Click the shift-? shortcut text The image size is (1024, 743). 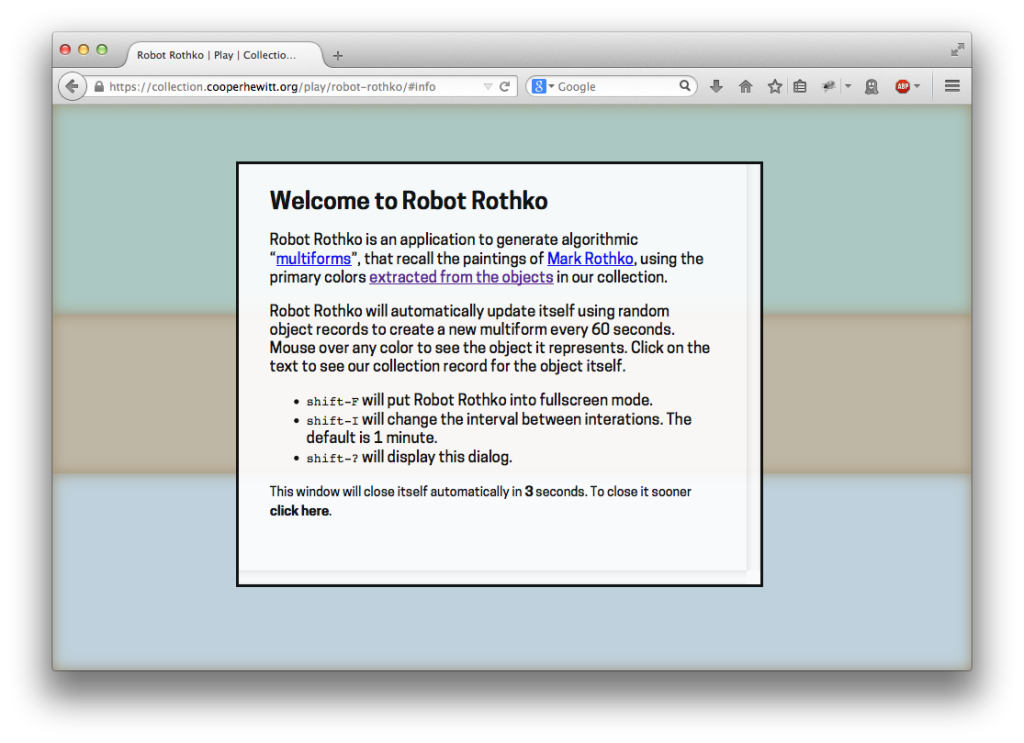pos(332,458)
